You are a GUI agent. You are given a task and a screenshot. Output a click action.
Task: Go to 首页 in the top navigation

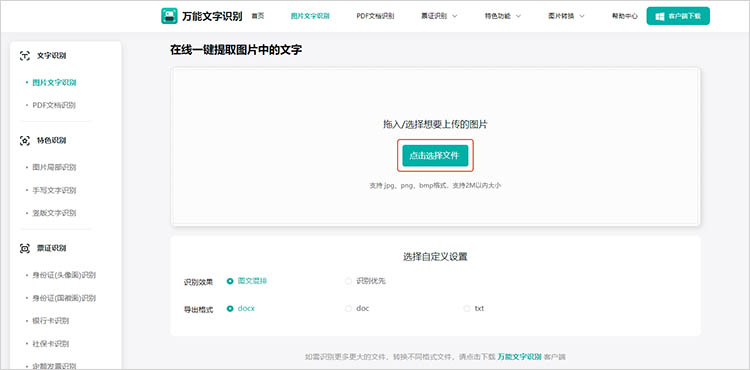click(x=258, y=16)
